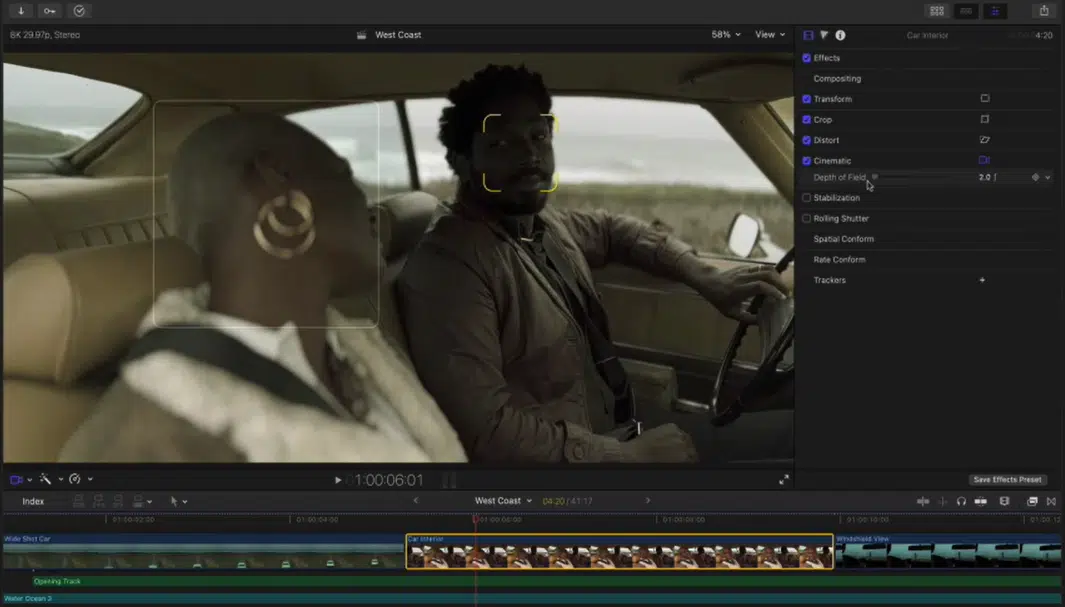Click the West Coast timeline breadcrumb
The height and width of the screenshot is (607, 1065).
pyautogui.click(x=500, y=500)
